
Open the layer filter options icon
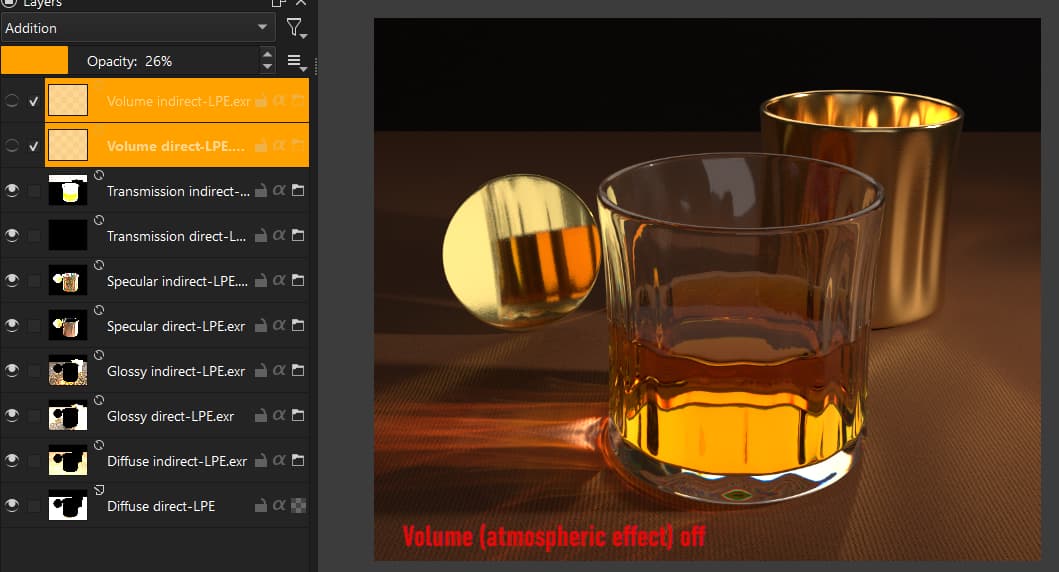pos(296,28)
